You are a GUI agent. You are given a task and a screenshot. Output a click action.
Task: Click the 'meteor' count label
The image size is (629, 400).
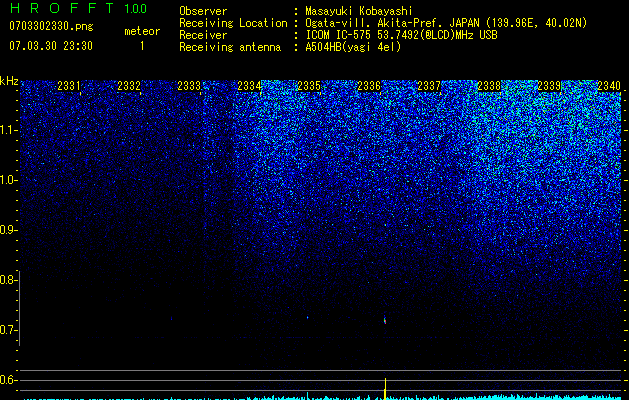click(x=142, y=31)
